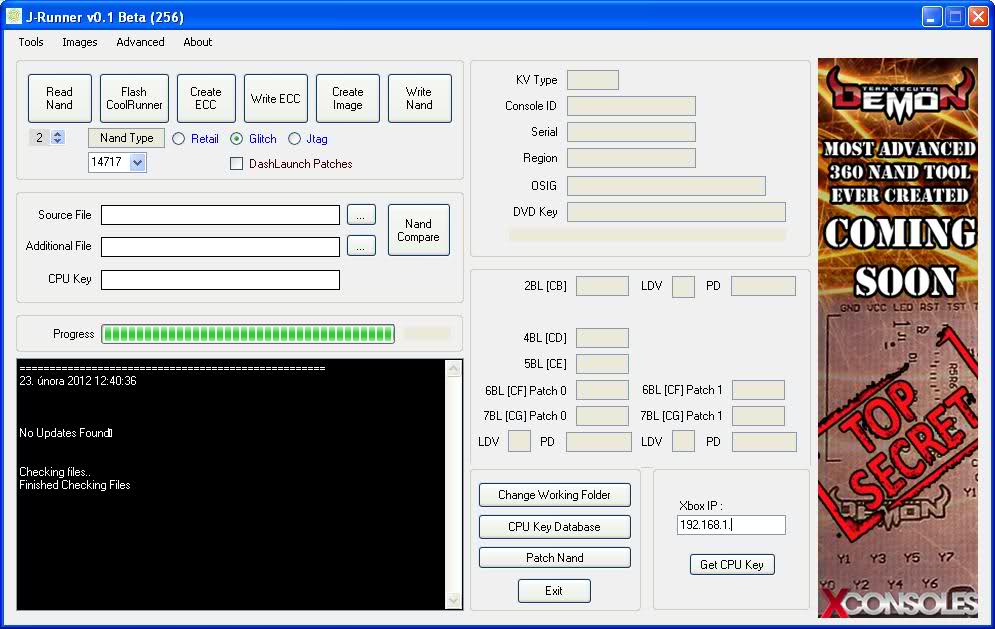Select the Retail radio option

(x=179, y=139)
